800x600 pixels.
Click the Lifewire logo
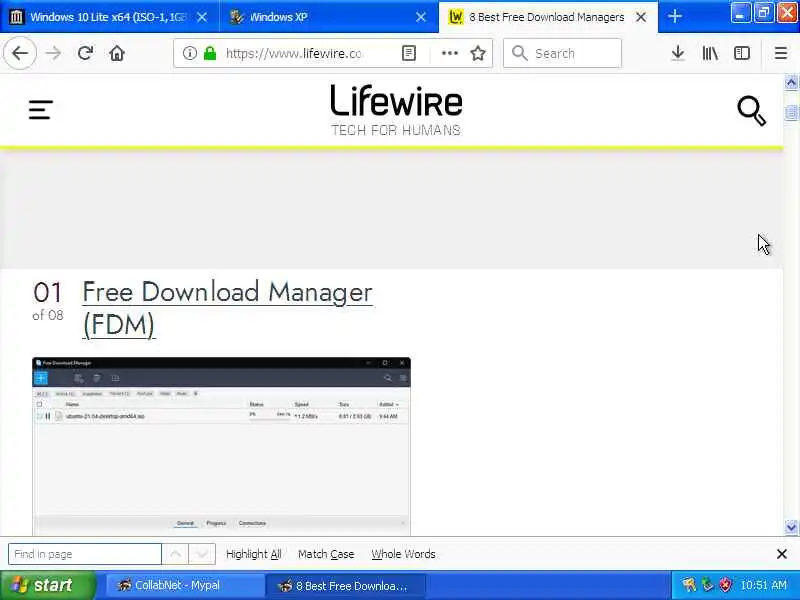(396, 110)
